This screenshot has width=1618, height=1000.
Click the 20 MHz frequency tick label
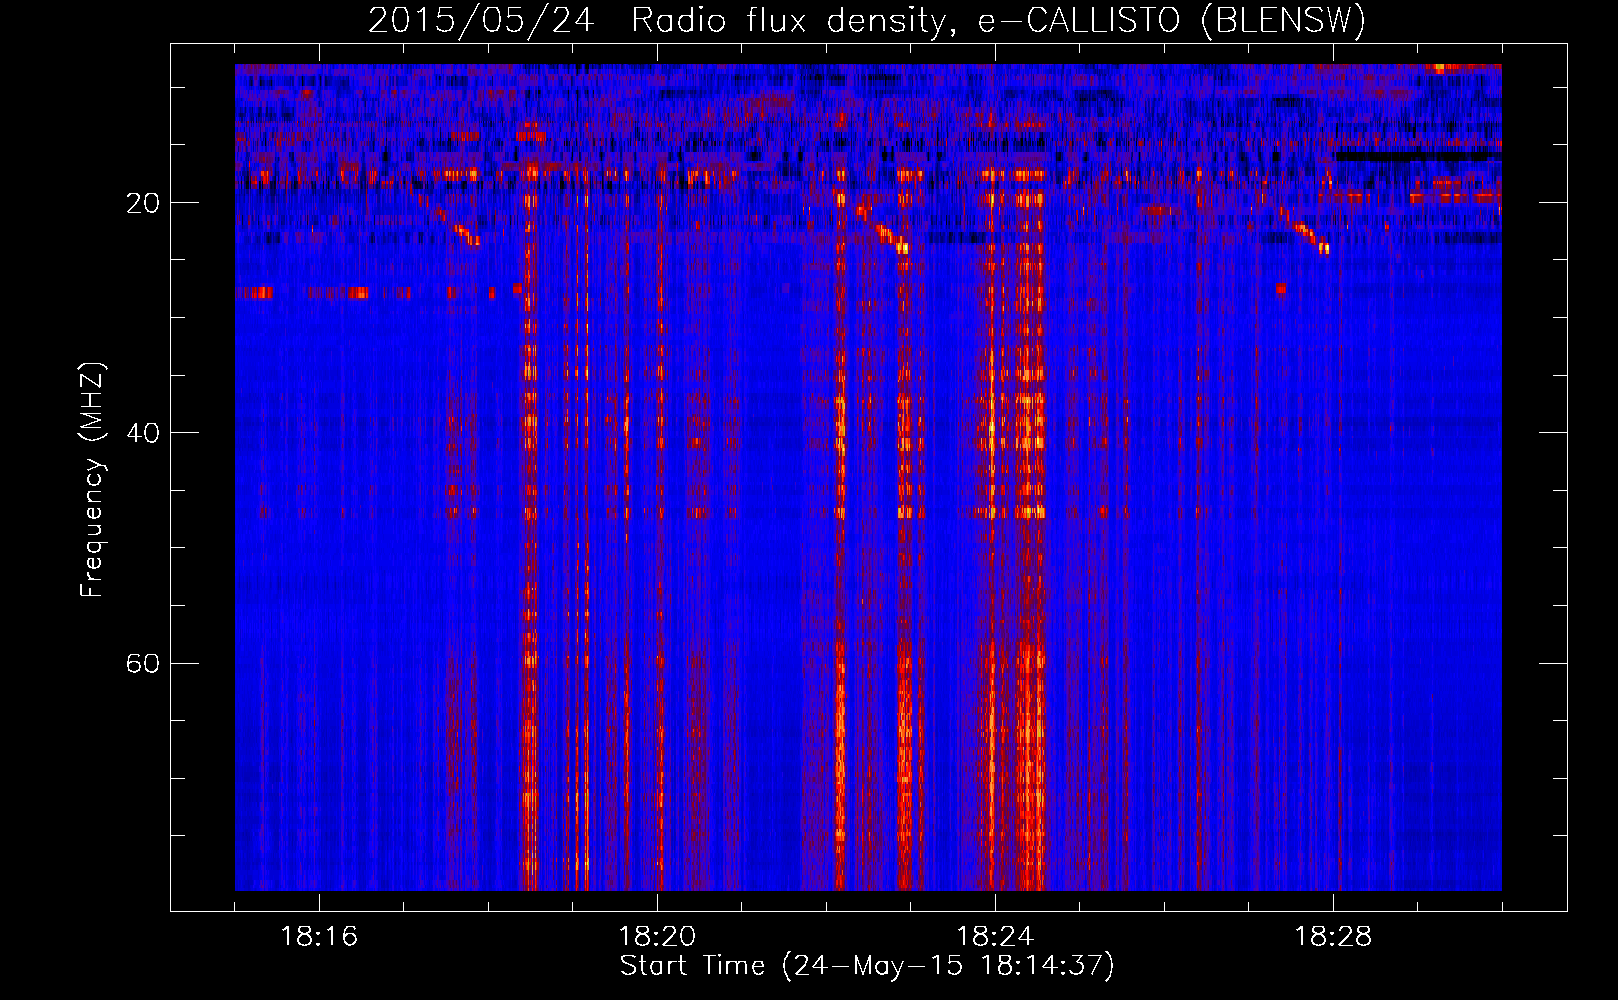[143, 203]
